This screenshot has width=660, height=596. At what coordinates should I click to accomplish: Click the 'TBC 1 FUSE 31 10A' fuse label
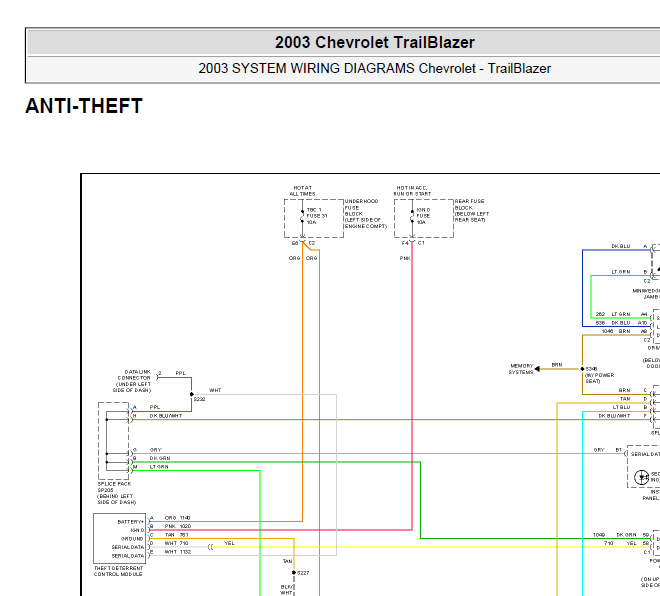click(317, 216)
